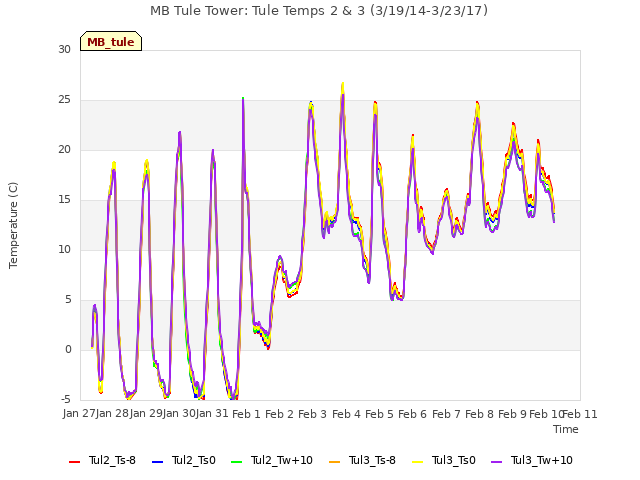
Task: Click the Jan 27 x-axis tick label
Action: tap(79, 413)
